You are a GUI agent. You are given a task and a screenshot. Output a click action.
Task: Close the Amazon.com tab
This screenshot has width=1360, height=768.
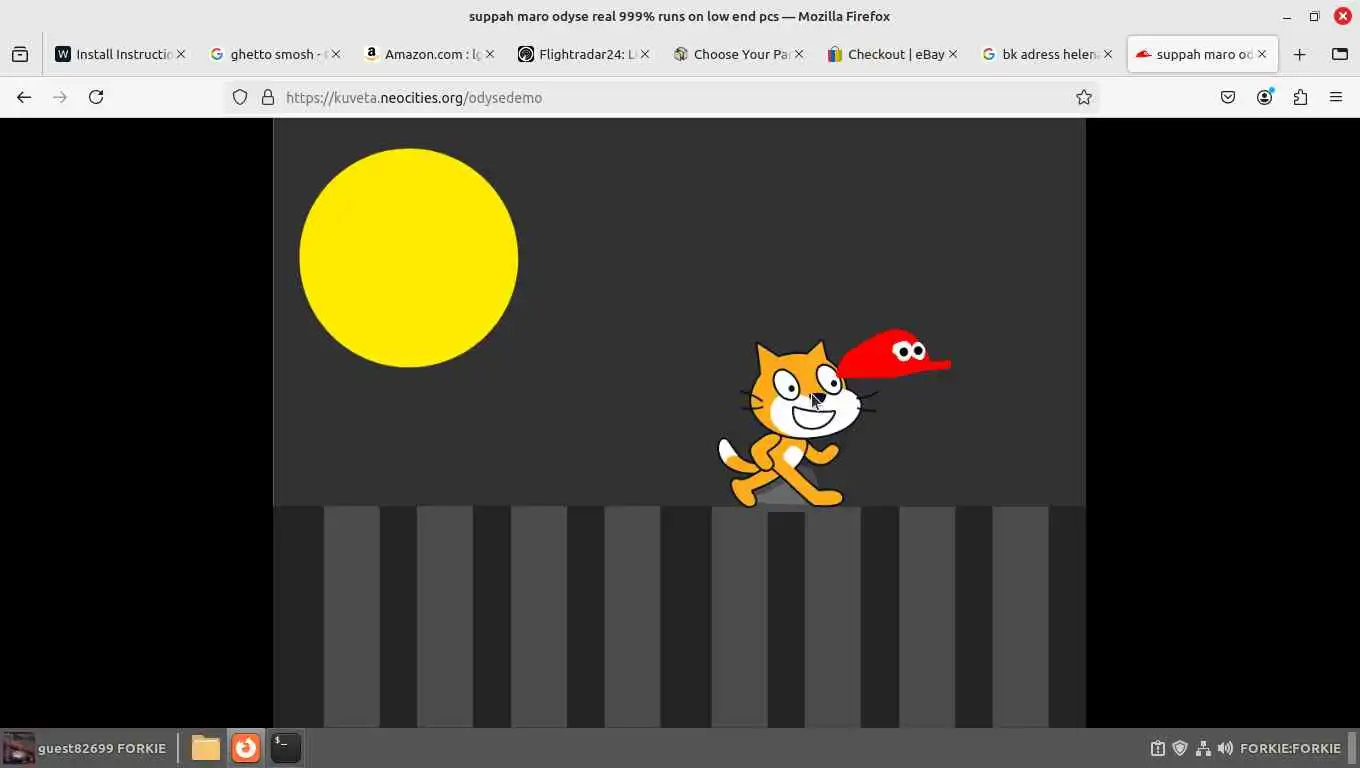click(x=489, y=54)
